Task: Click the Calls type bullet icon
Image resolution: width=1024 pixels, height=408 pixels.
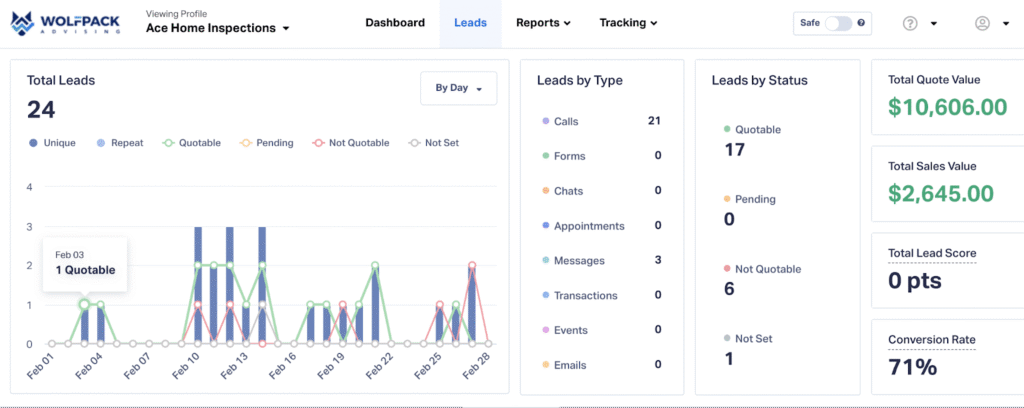Action: click(545, 121)
